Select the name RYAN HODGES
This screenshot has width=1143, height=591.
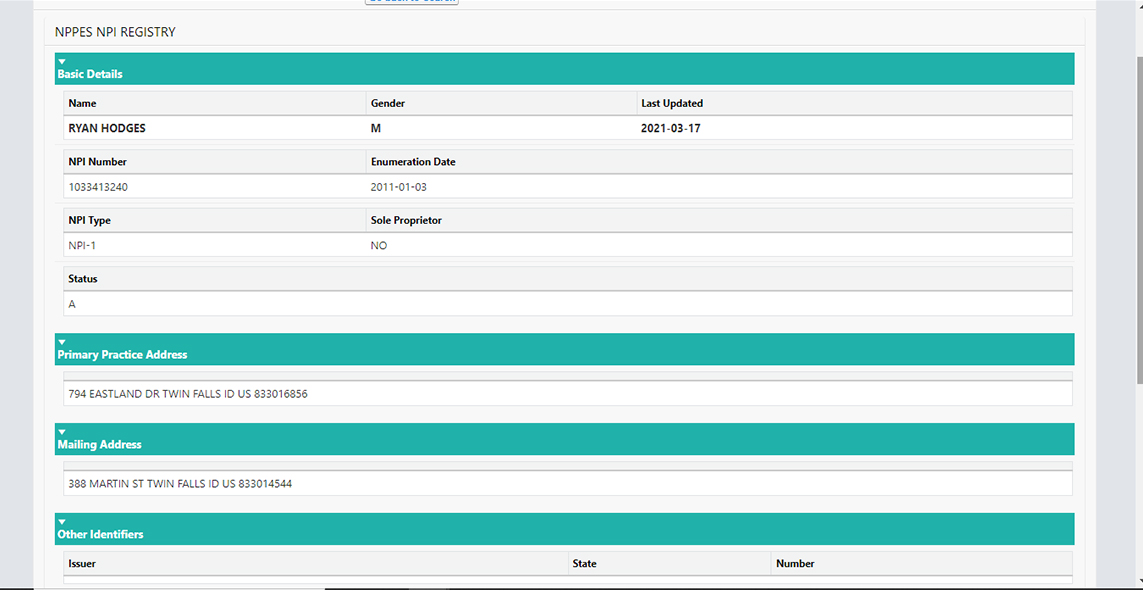pyautogui.click(x=107, y=128)
